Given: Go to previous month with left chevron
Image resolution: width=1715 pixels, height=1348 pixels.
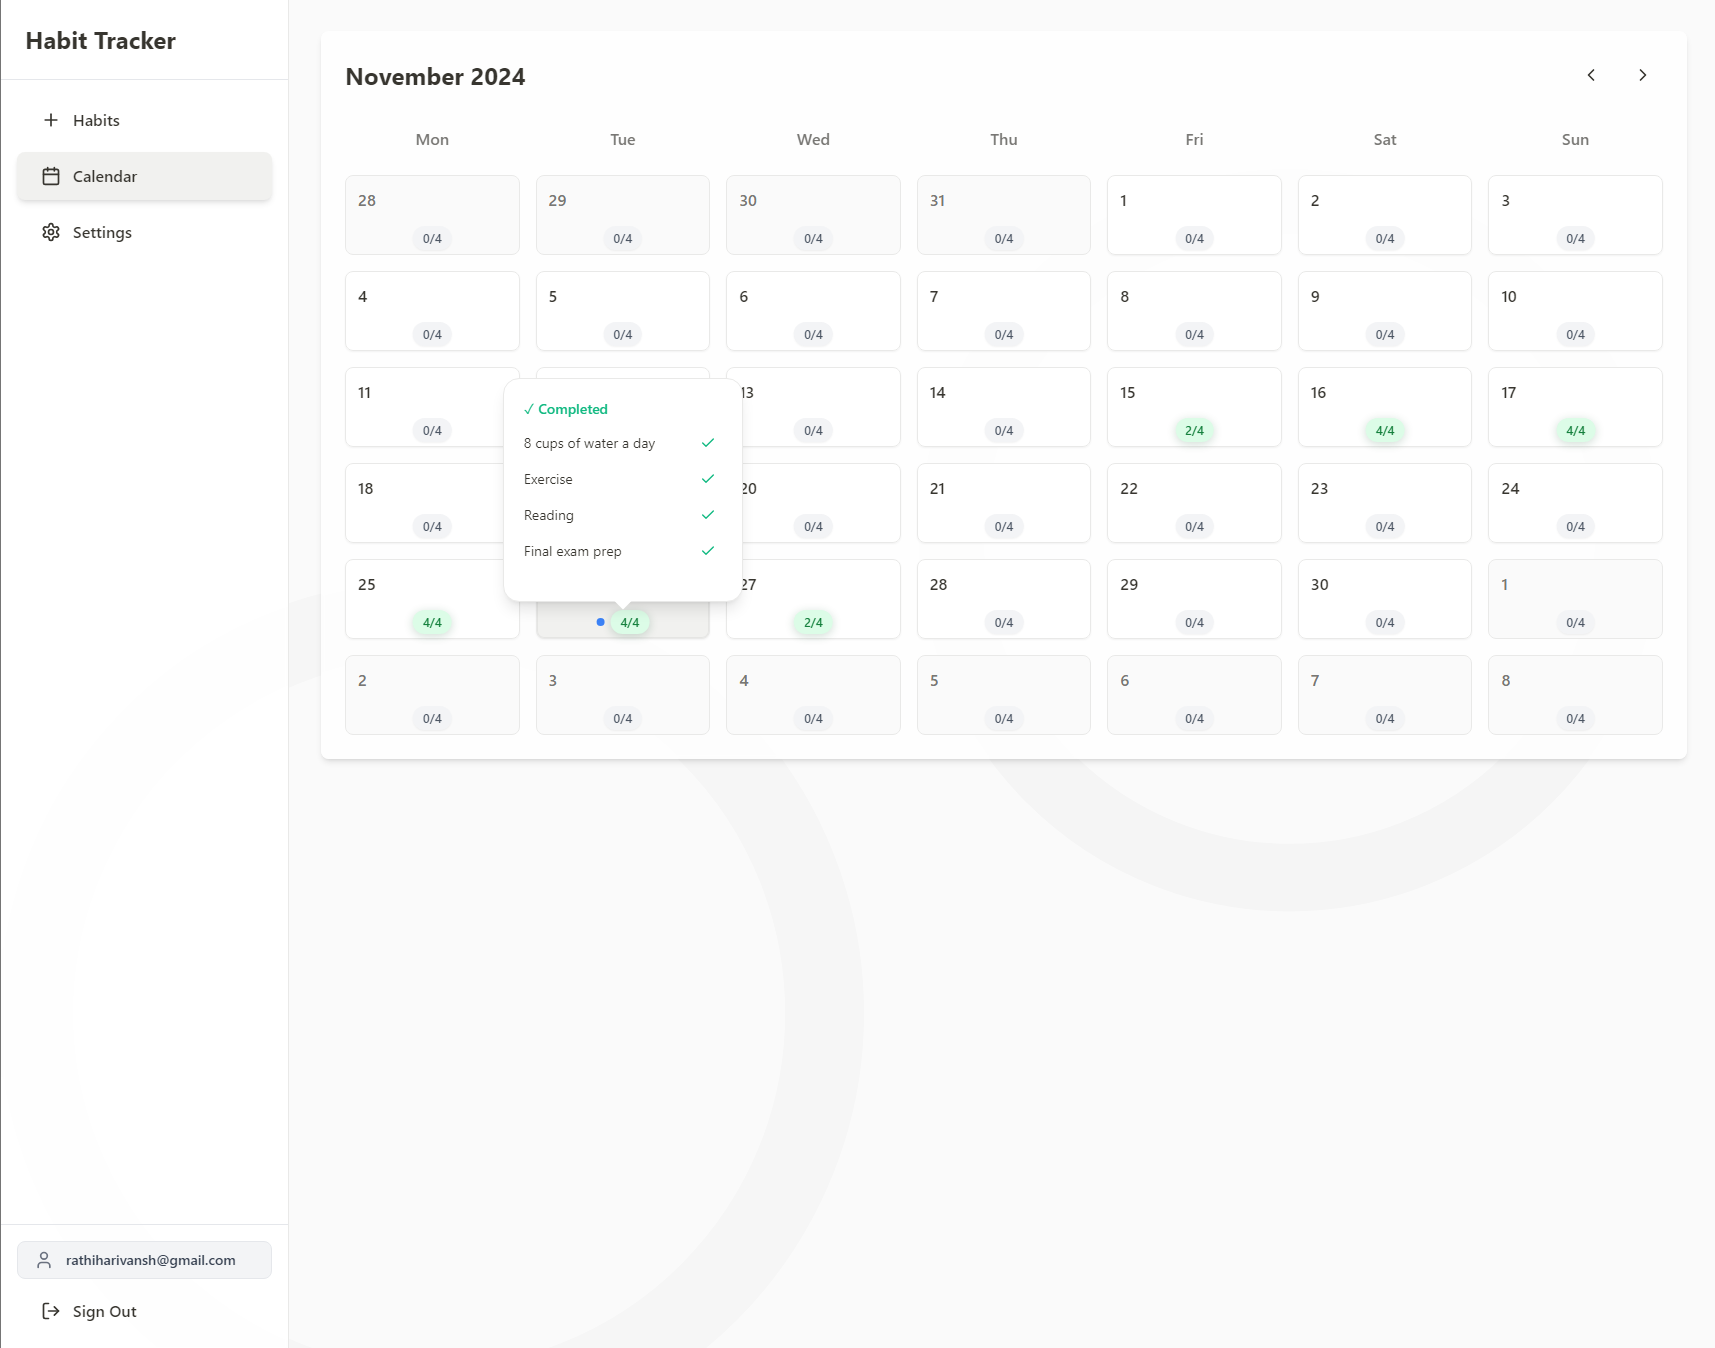Looking at the screenshot, I should coord(1591,75).
